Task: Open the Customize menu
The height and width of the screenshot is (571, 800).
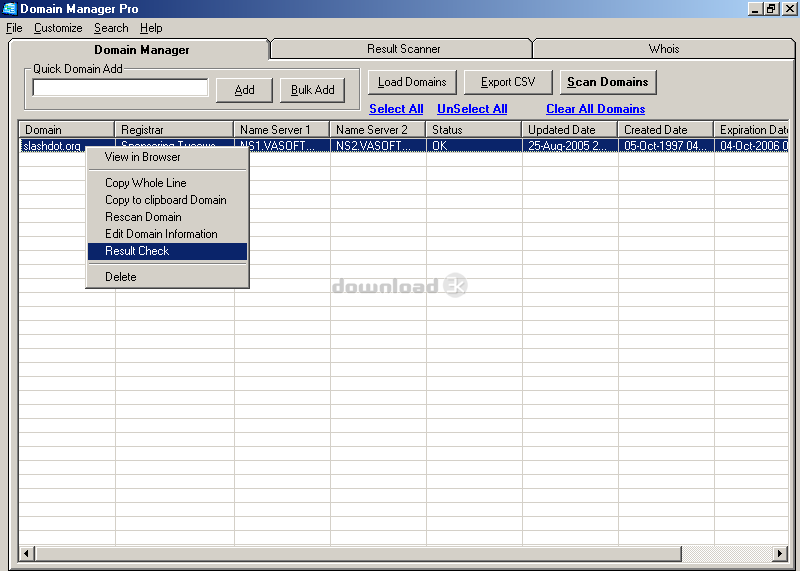Action: 58,28
